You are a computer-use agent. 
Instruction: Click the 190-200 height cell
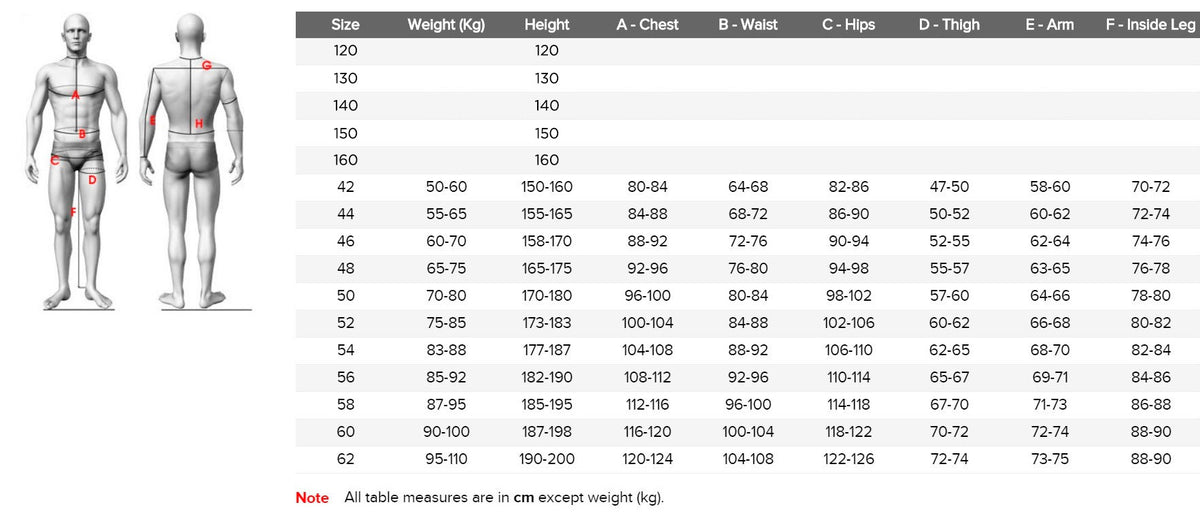pos(546,459)
